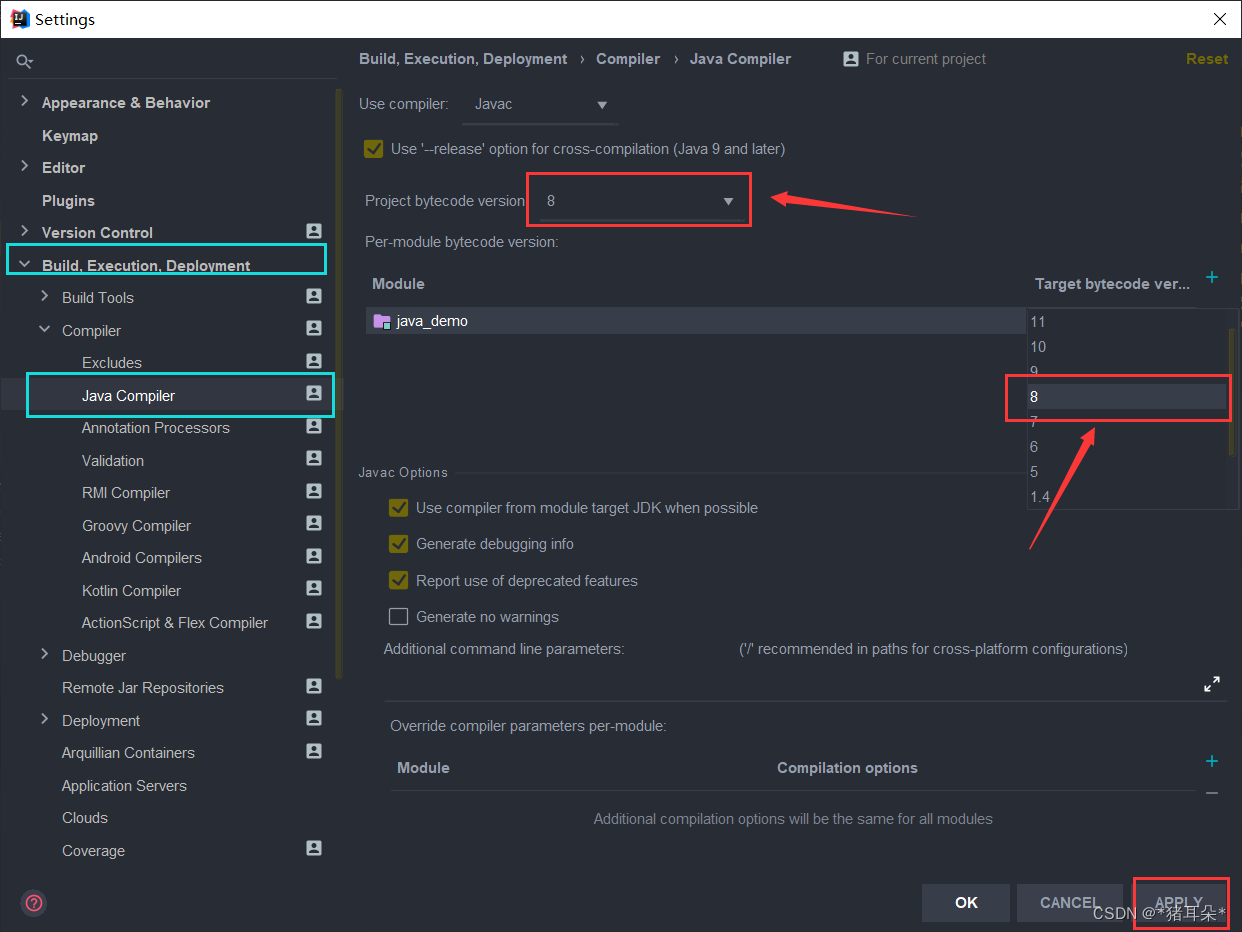Click project icon beside Android Compilers
1242x932 pixels.
(314, 556)
